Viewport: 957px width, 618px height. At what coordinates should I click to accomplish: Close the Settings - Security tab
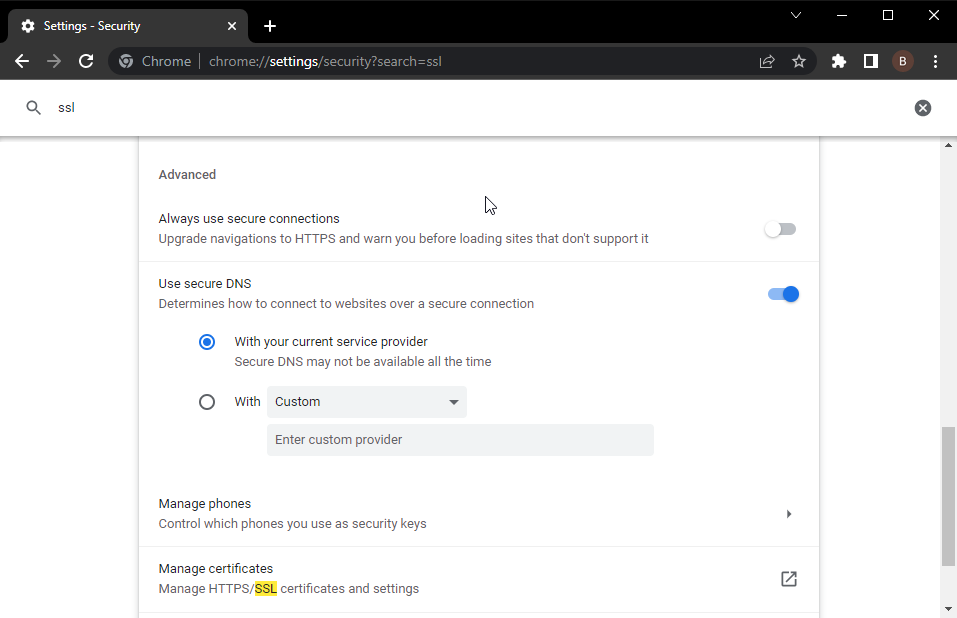click(232, 26)
